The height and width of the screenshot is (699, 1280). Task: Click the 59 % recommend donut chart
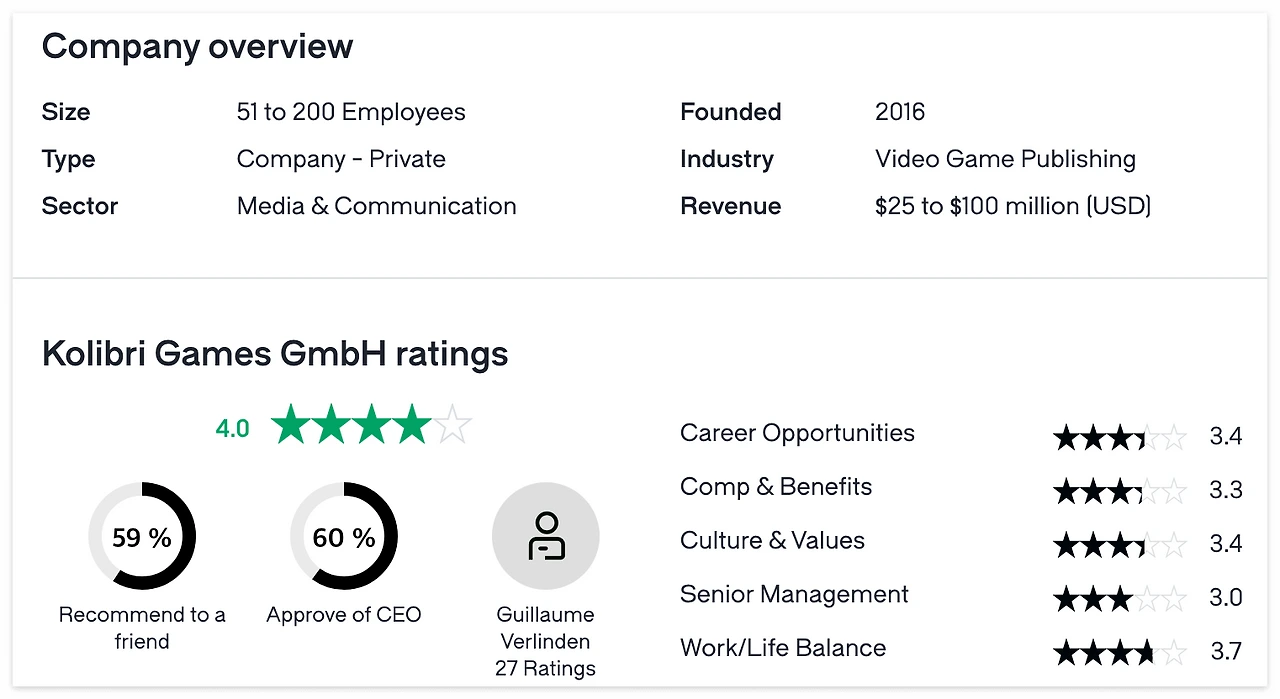142,537
